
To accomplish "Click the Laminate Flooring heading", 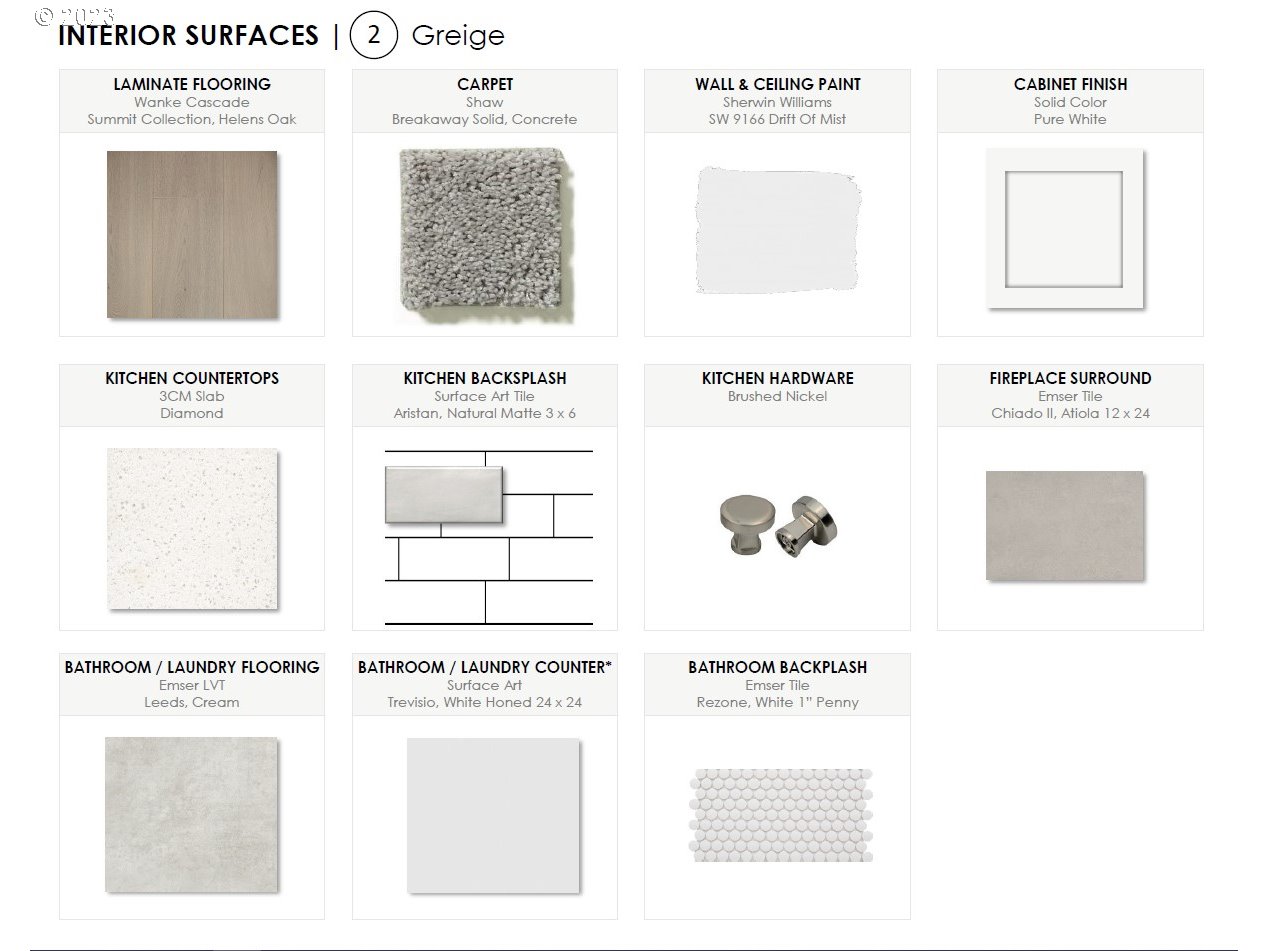I will 192,84.
